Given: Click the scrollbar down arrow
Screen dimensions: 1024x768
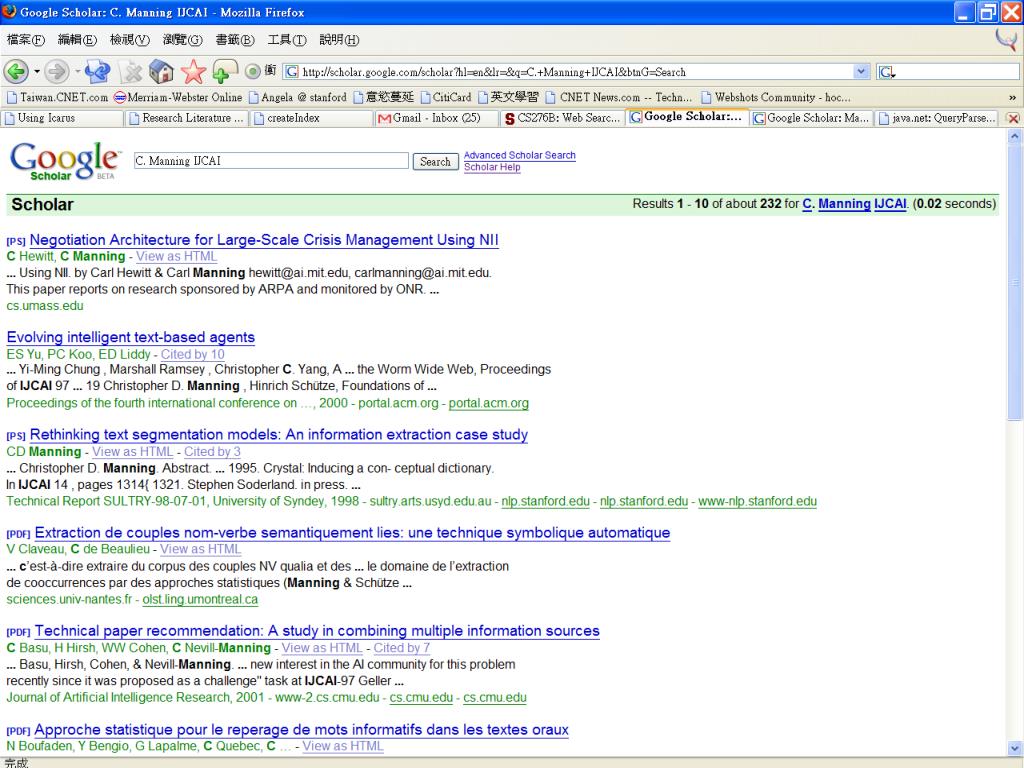Looking at the screenshot, I should (1014, 748).
